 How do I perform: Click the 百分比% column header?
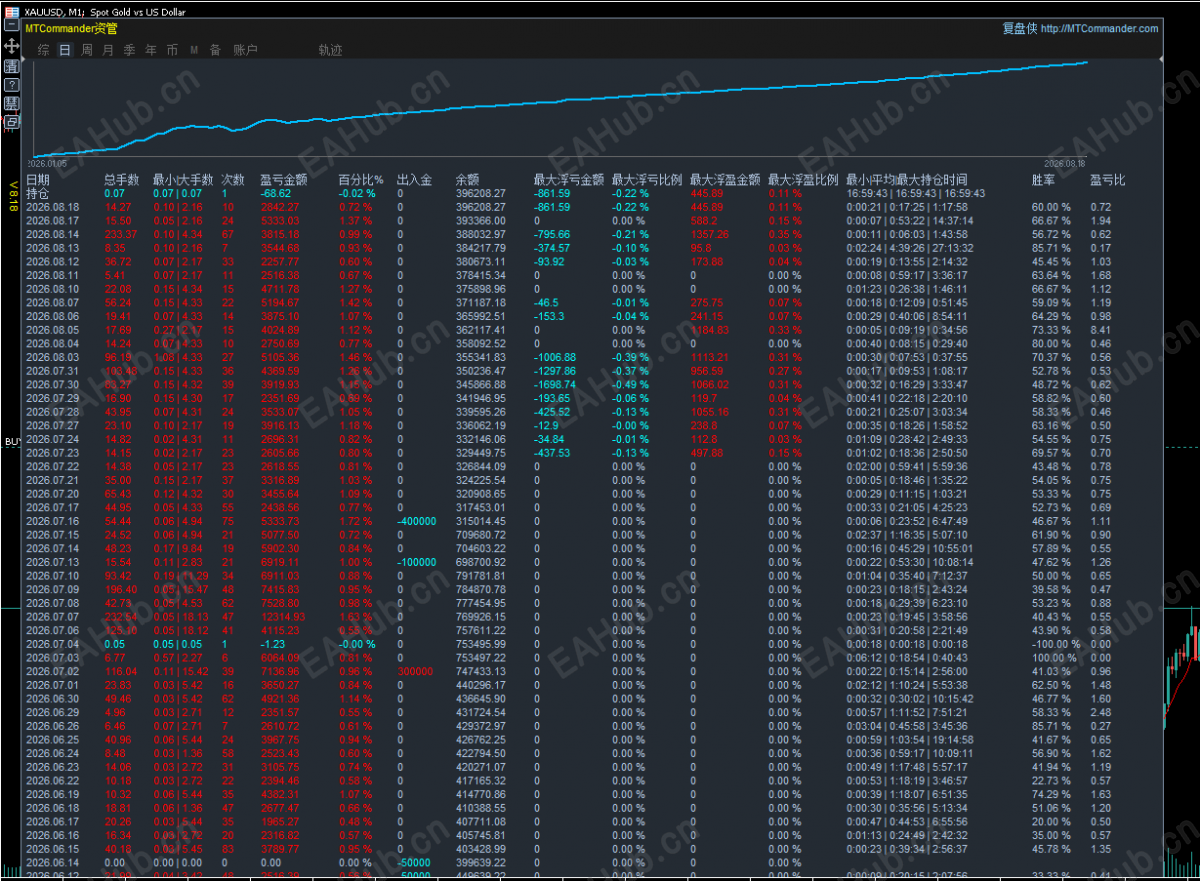pyautogui.click(x=361, y=180)
